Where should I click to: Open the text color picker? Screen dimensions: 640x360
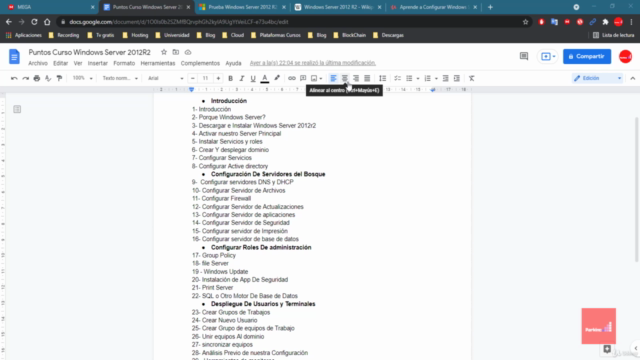tap(265, 78)
